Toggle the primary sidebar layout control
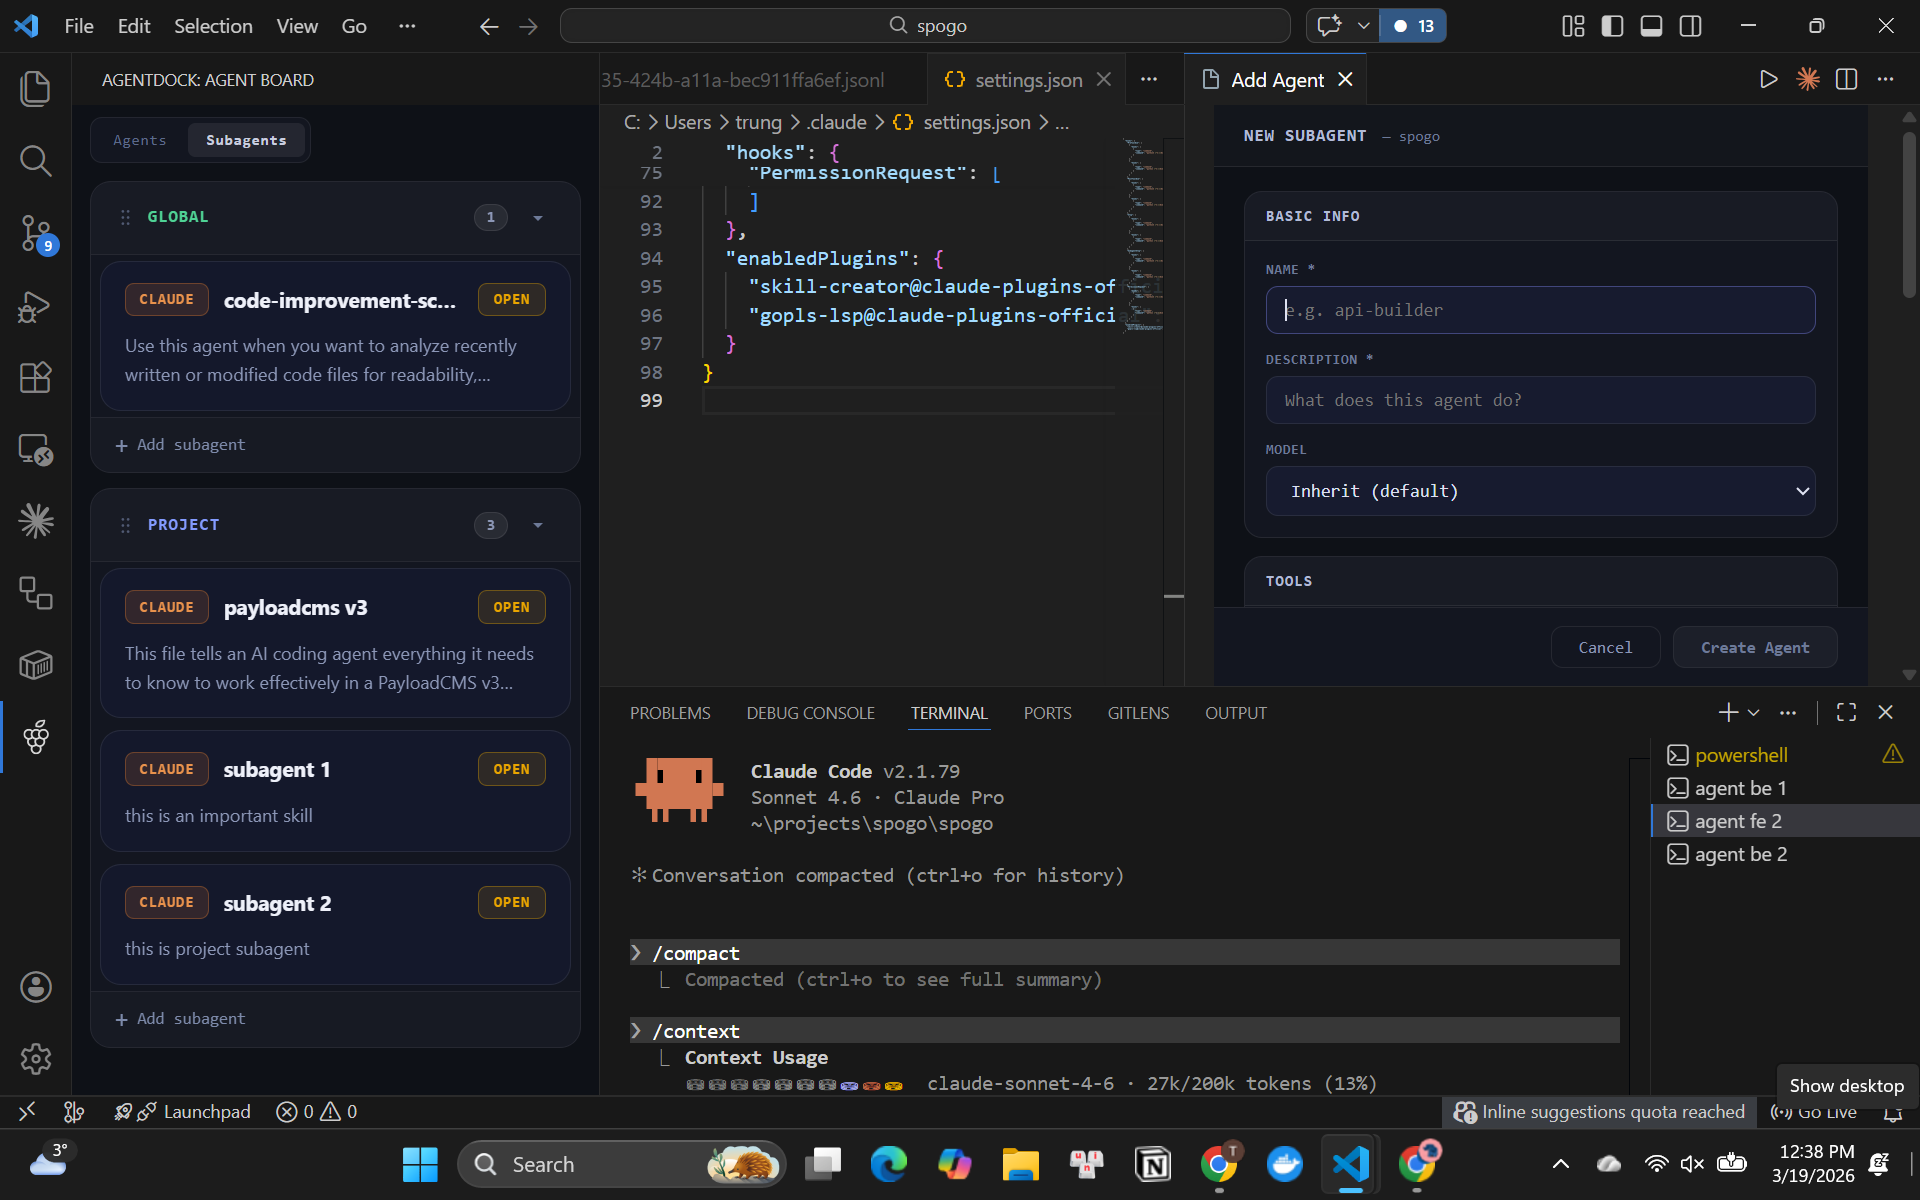The height and width of the screenshot is (1200, 1920). click(x=1612, y=25)
